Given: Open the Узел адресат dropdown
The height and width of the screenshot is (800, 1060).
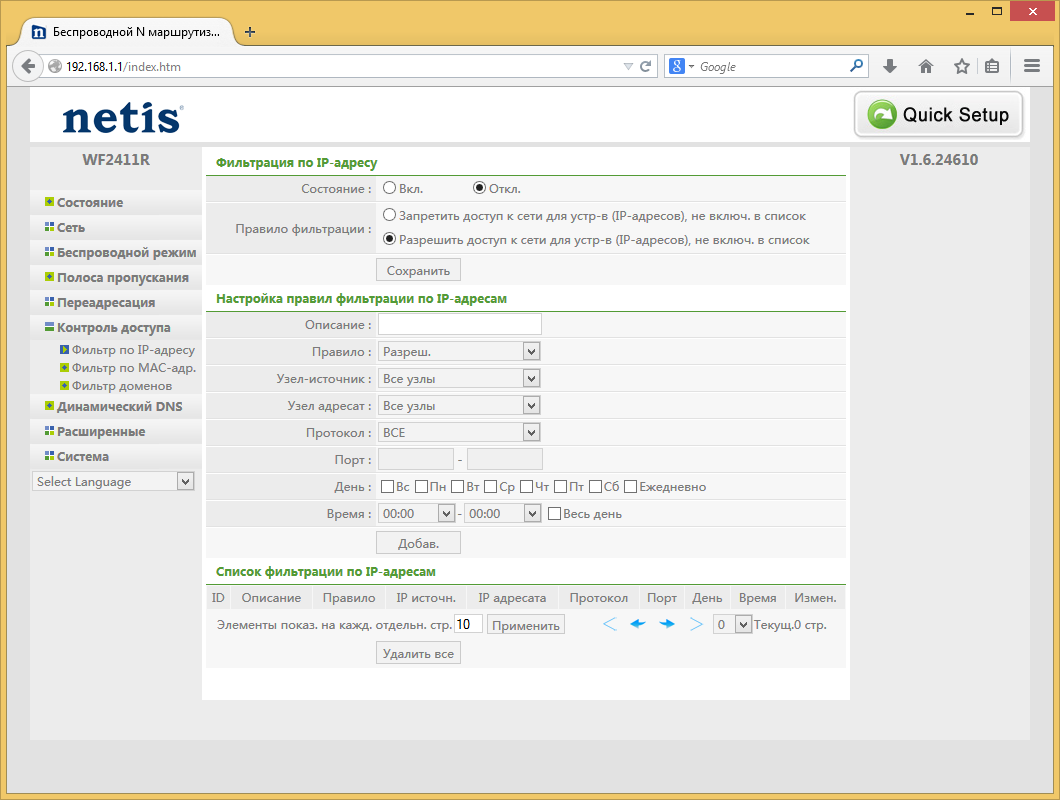Looking at the screenshot, I should coord(459,406).
